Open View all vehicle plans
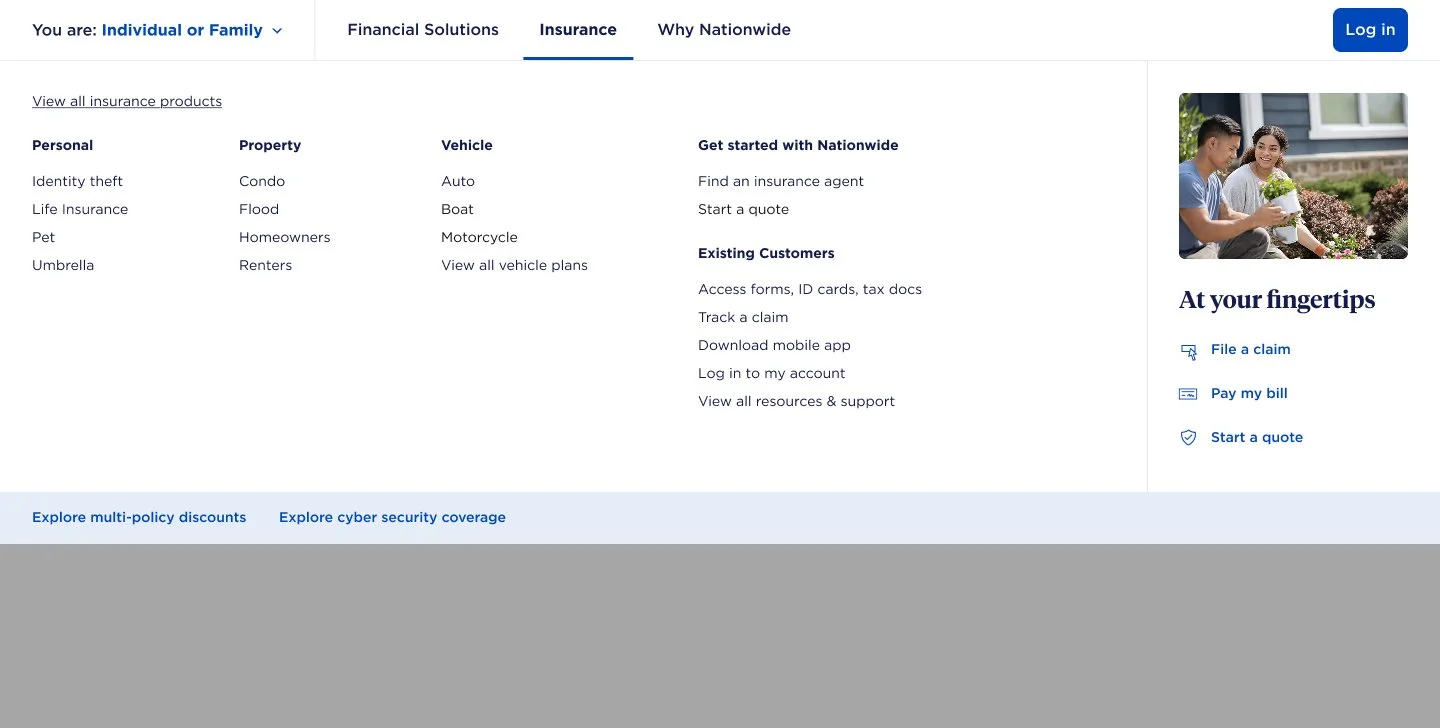 pos(514,265)
